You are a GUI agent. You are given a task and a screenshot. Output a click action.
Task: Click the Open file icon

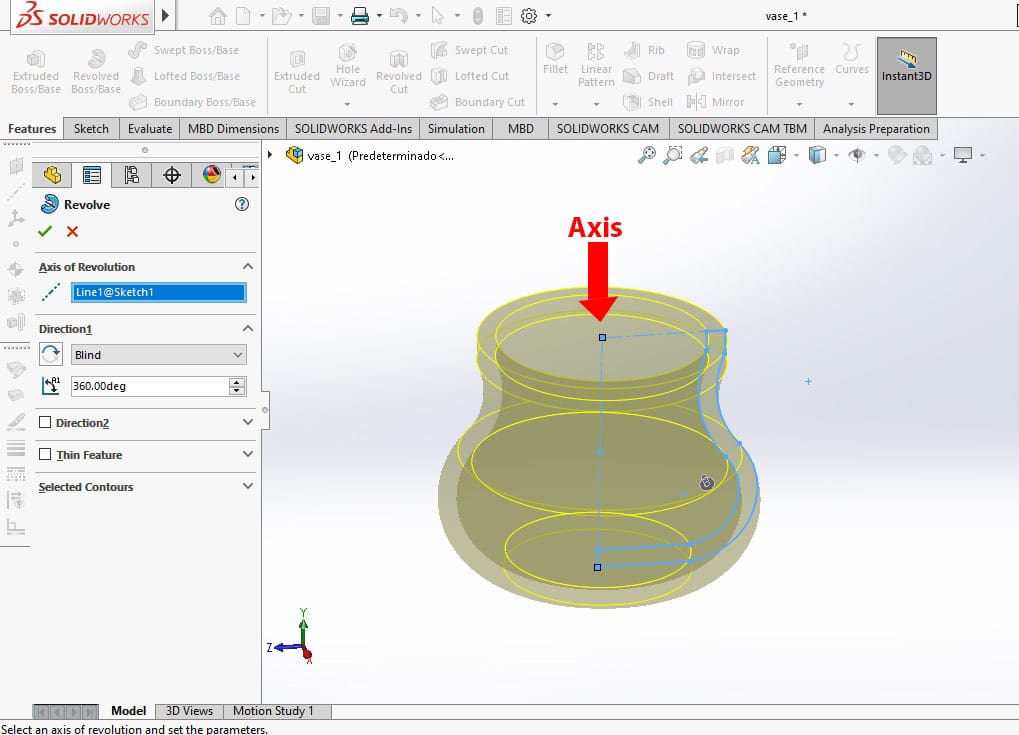point(281,16)
